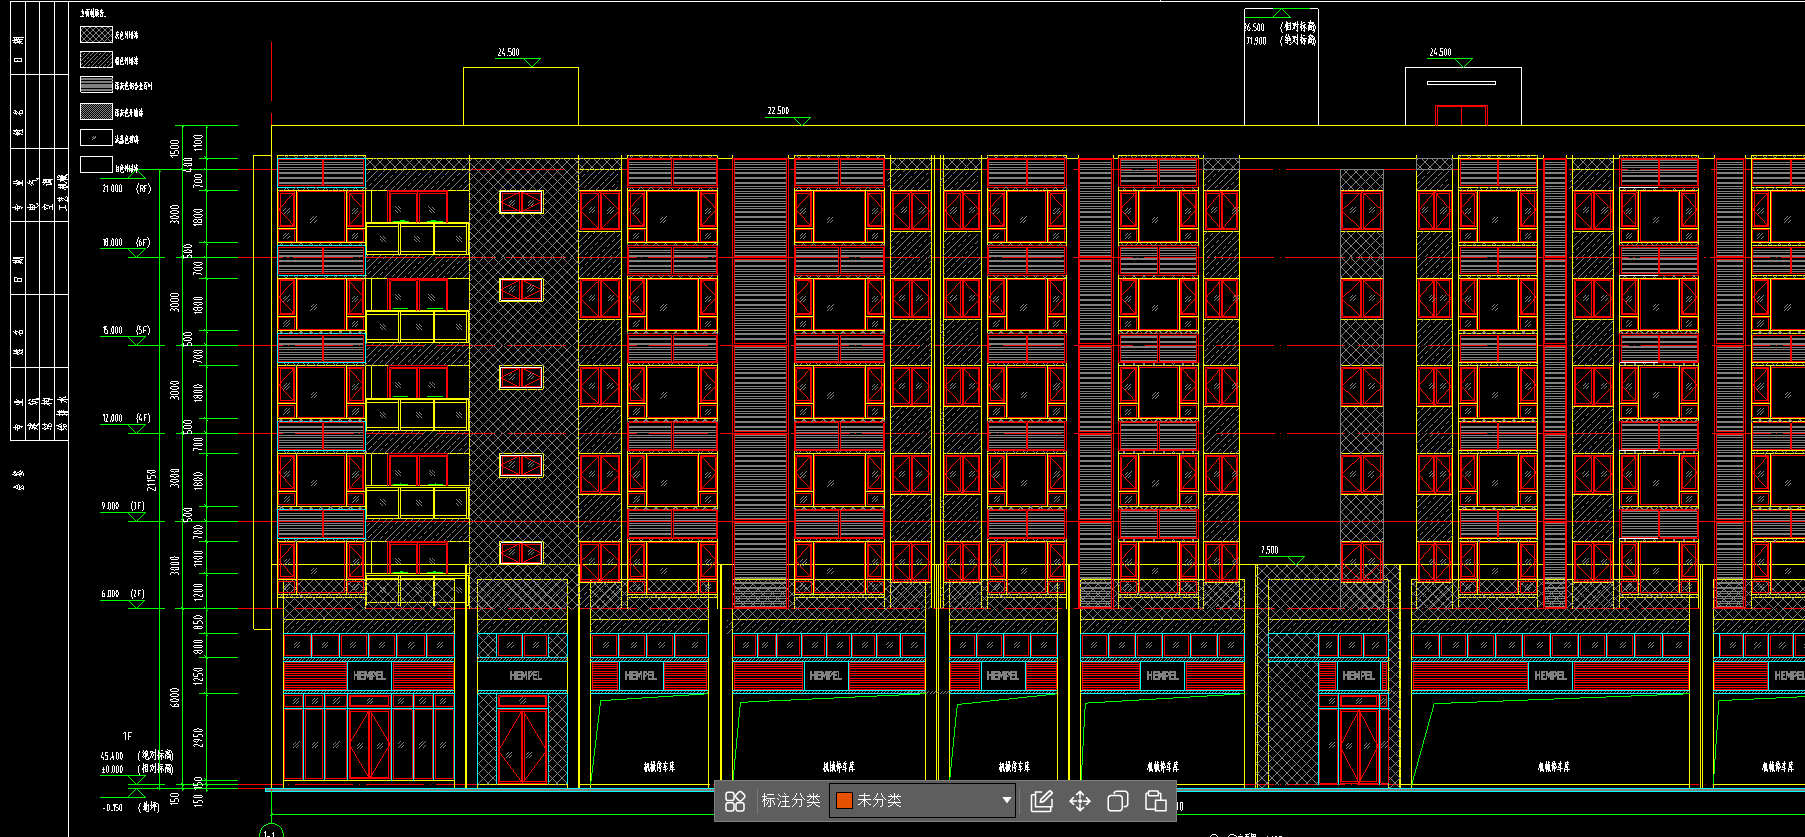1805x837 pixels.
Task: Click the 36.500 top elevation text
Action: point(1254,28)
